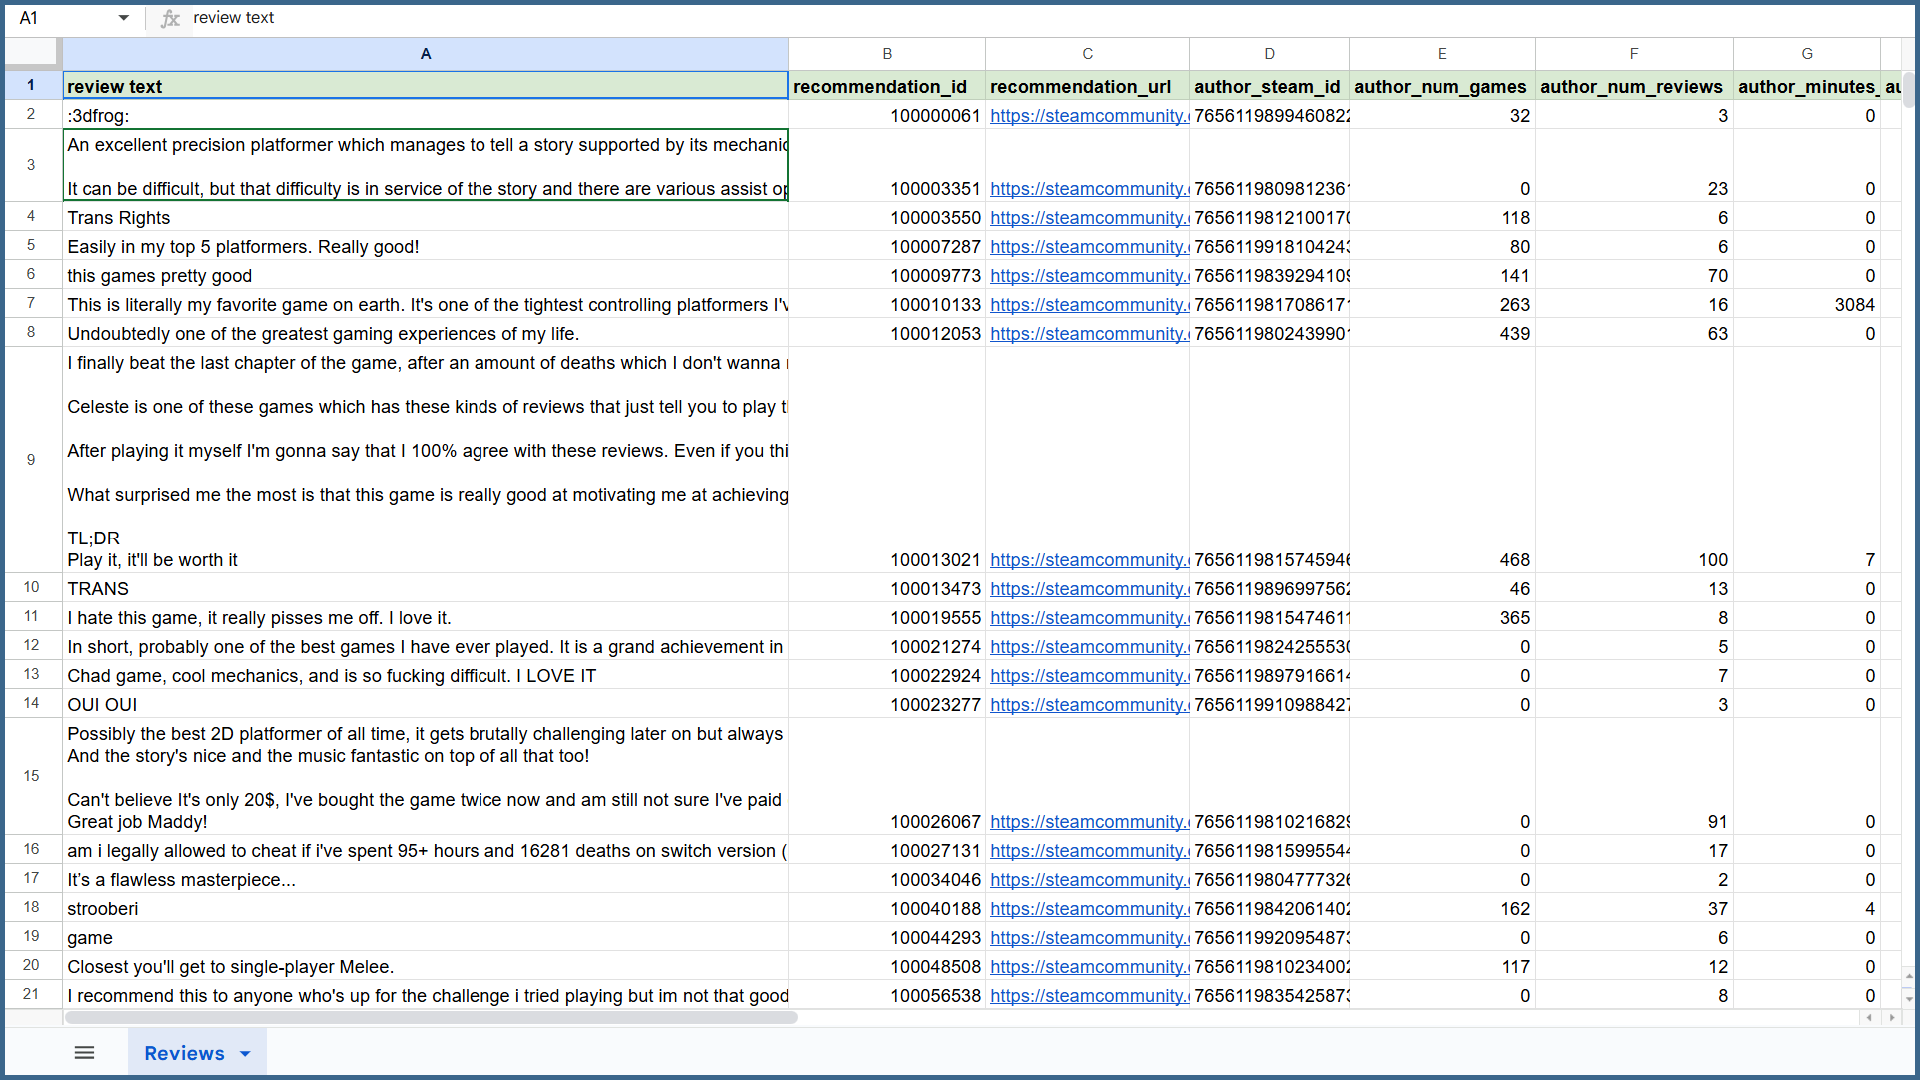1920x1080 pixels.
Task: Select the author_num_reviews header cell
Action: pos(1632,87)
